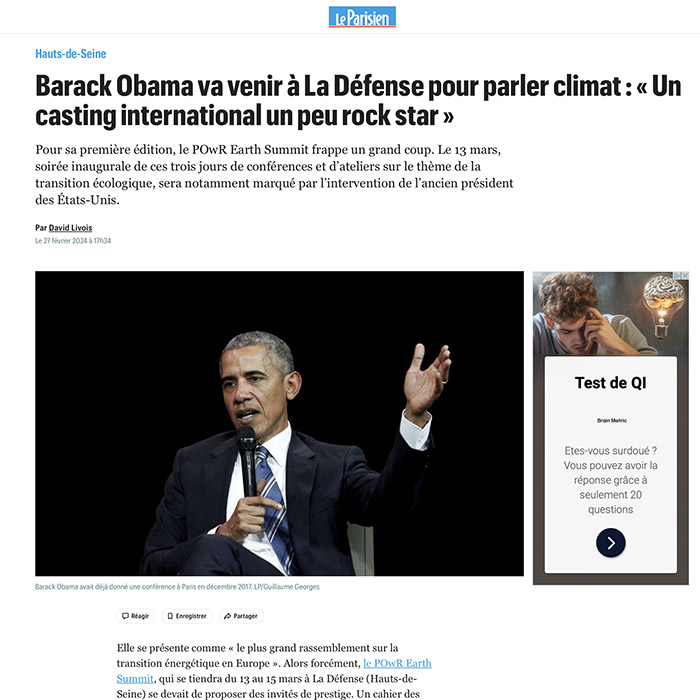Click the ad image of thinking man
The image size is (700, 700).
click(611, 313)
